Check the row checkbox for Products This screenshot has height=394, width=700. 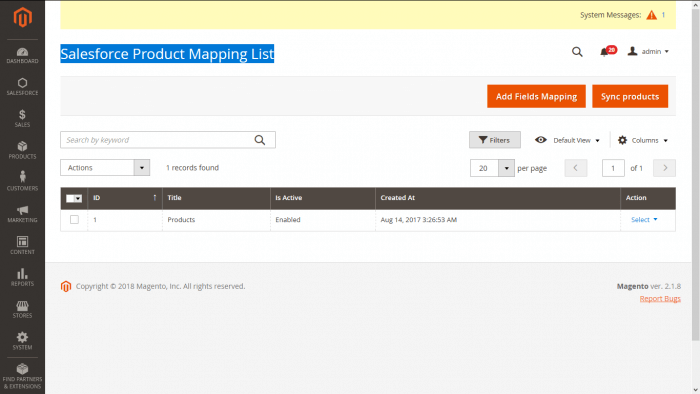pos(74,220)
